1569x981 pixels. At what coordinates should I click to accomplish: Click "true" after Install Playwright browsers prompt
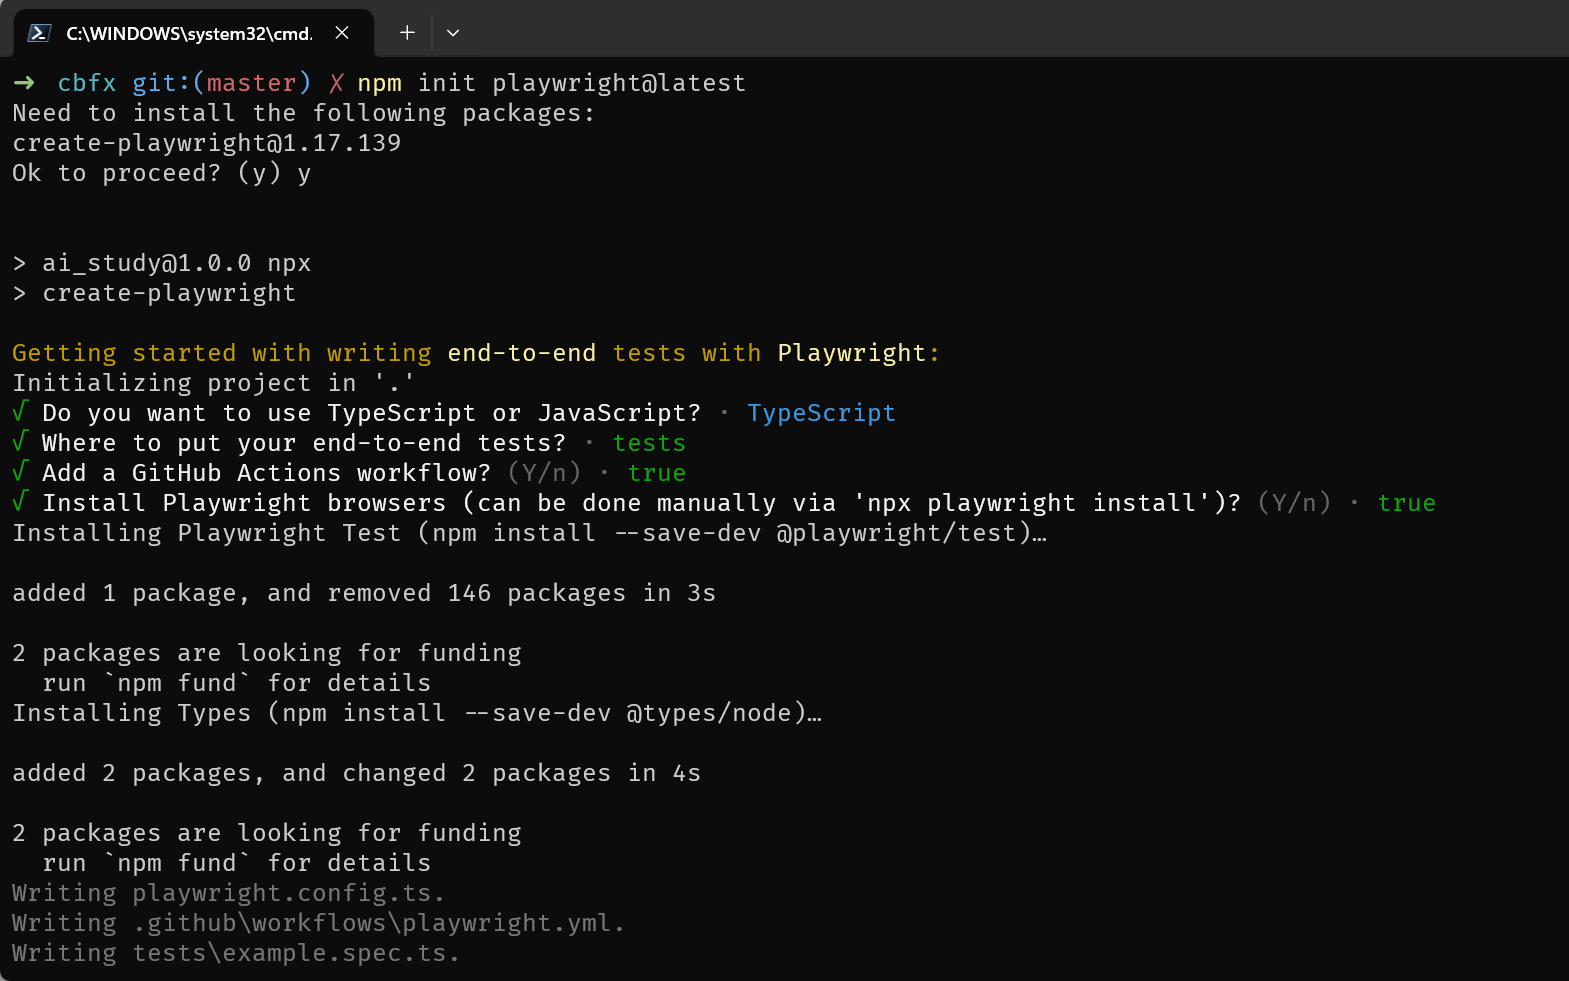(x=1406, y=503)
